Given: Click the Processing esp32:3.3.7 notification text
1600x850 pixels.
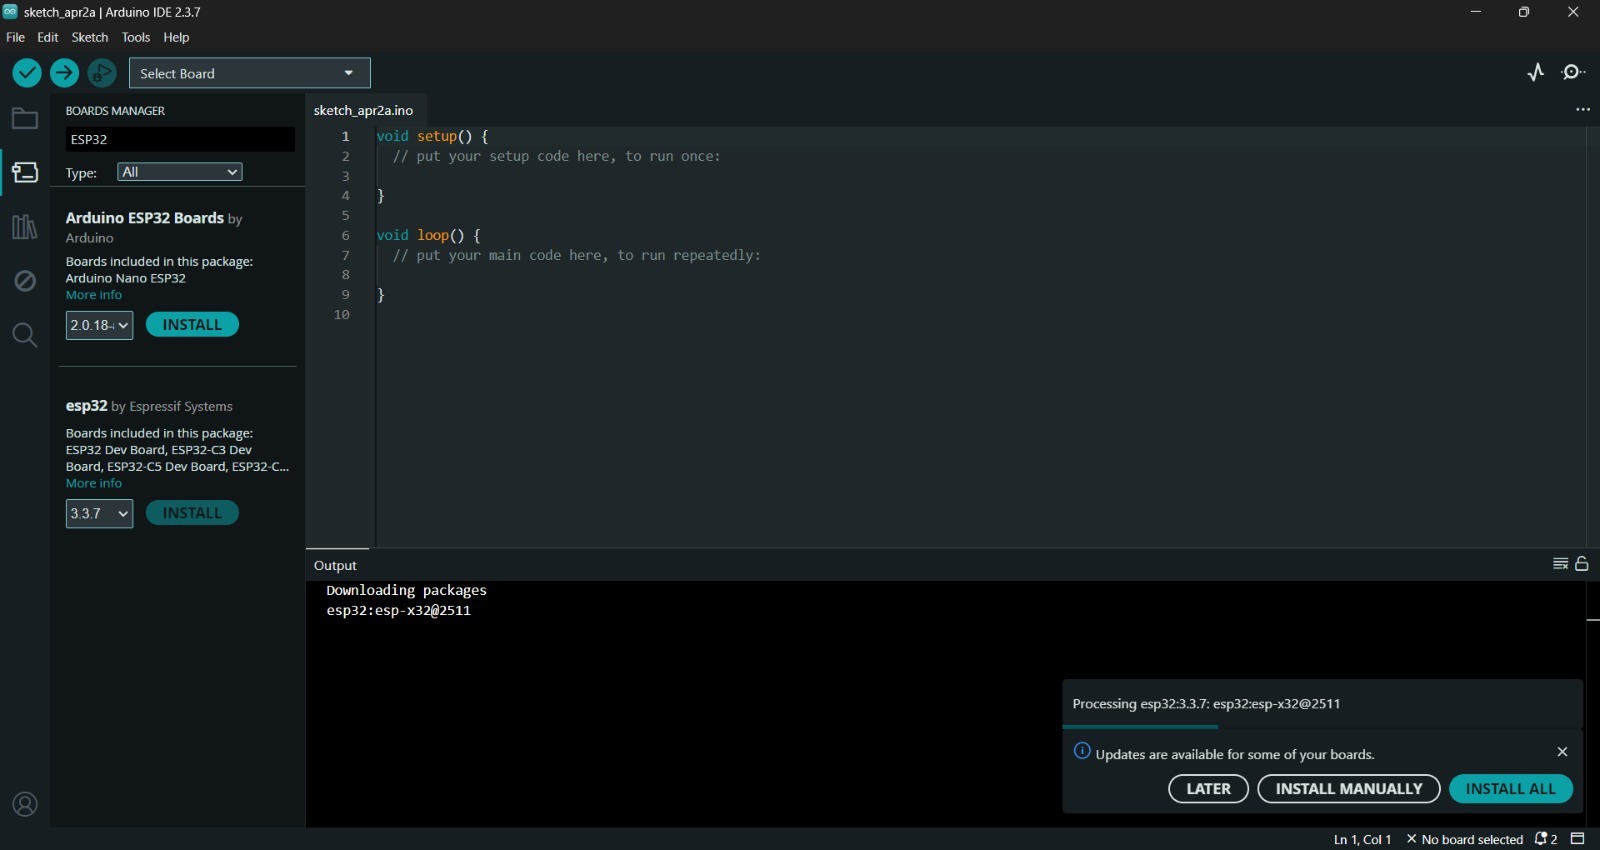Looking at the screenshot, I should click(1206, 703).
